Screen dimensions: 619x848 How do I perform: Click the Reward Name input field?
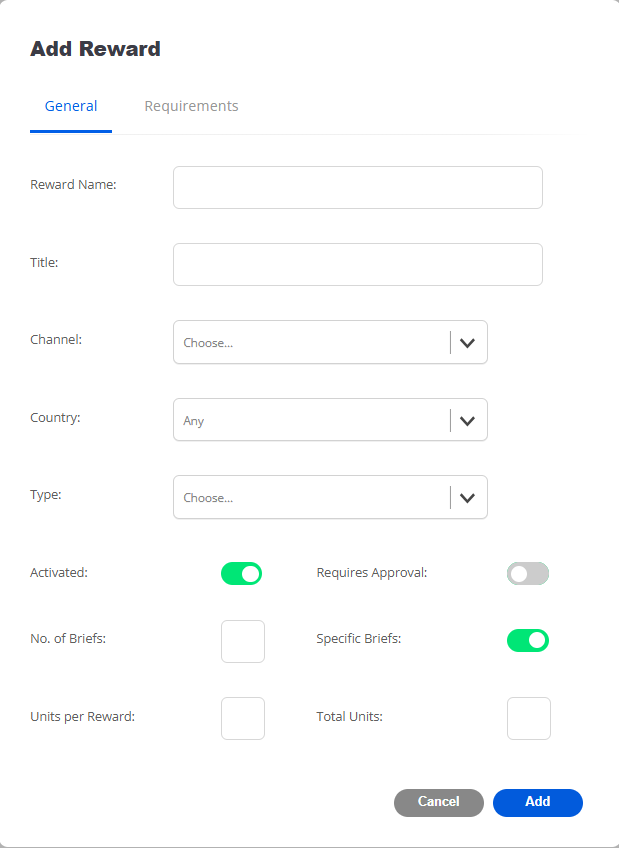pyautogui.click(x=357, y=187)
